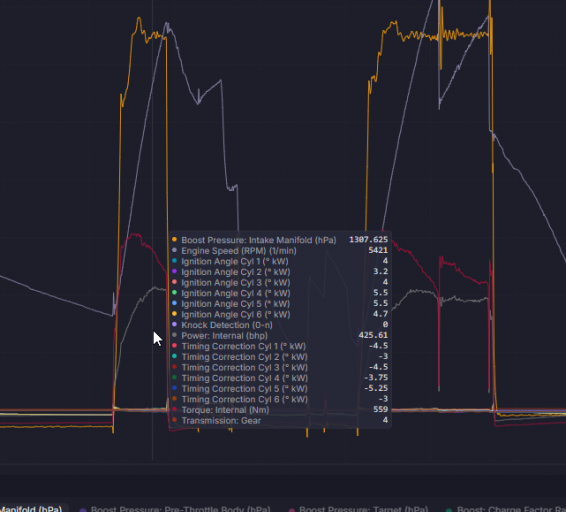Click the Cyl 4 correction value -3.75
Screen dimensions: 566x512
click(376, 378)
